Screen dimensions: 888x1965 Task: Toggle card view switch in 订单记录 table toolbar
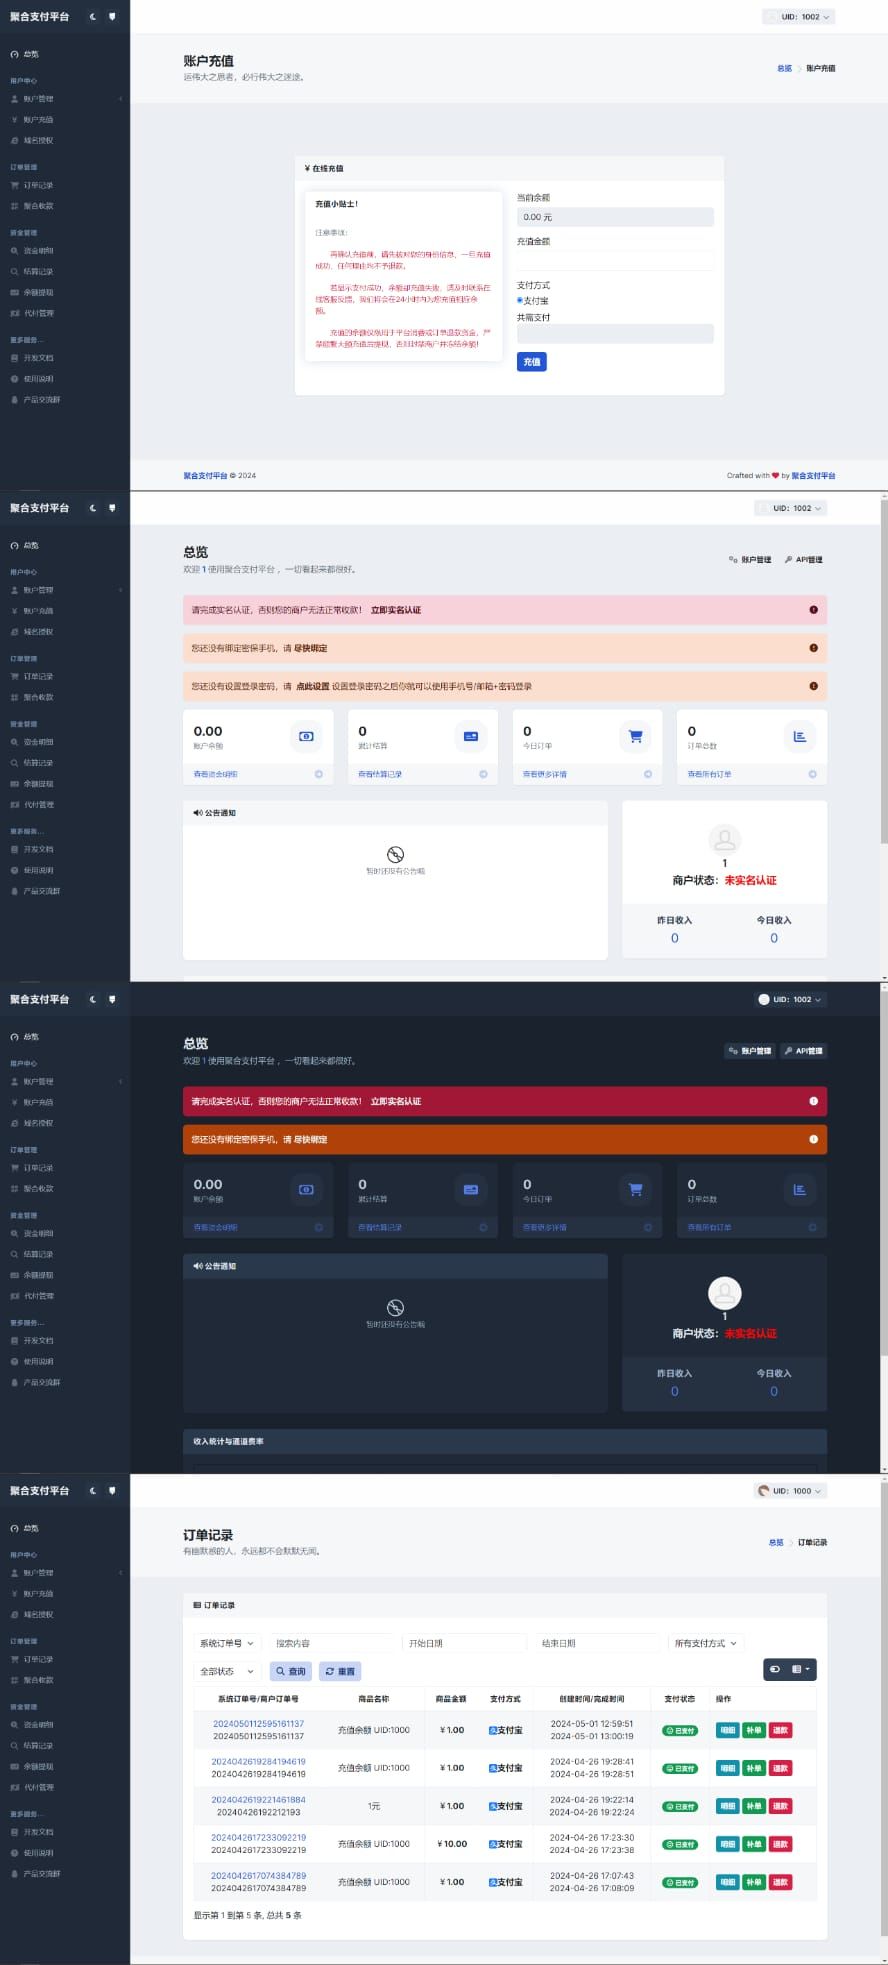pyautogui.click(x=775, y=1669)
